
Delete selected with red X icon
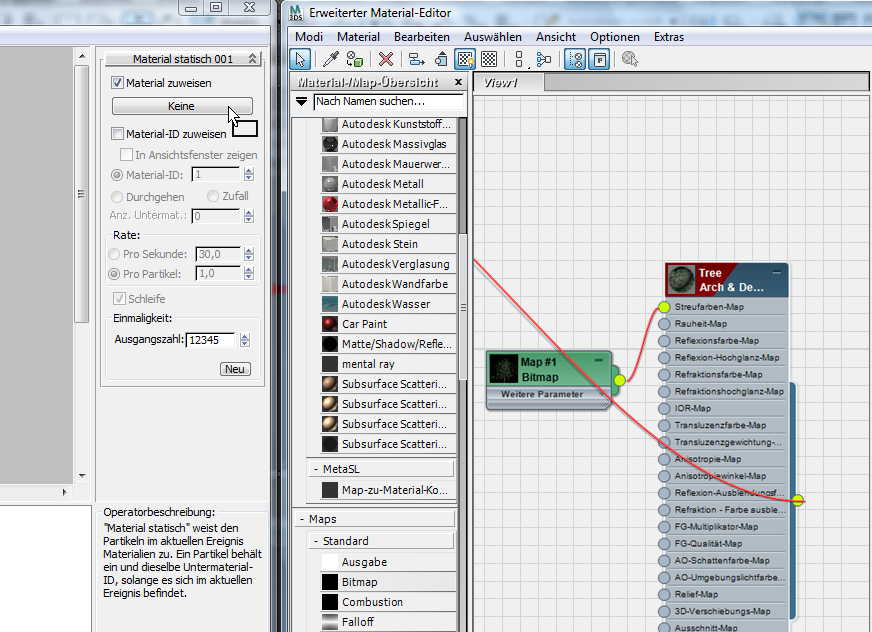(x=385, y=59)
